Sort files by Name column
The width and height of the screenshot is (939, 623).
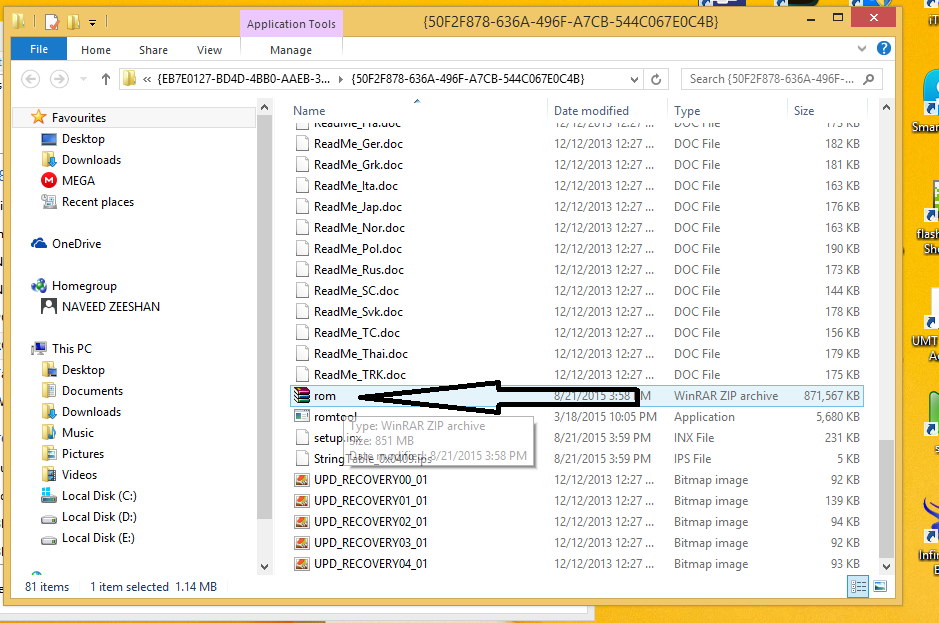click(x=309, y=111)
